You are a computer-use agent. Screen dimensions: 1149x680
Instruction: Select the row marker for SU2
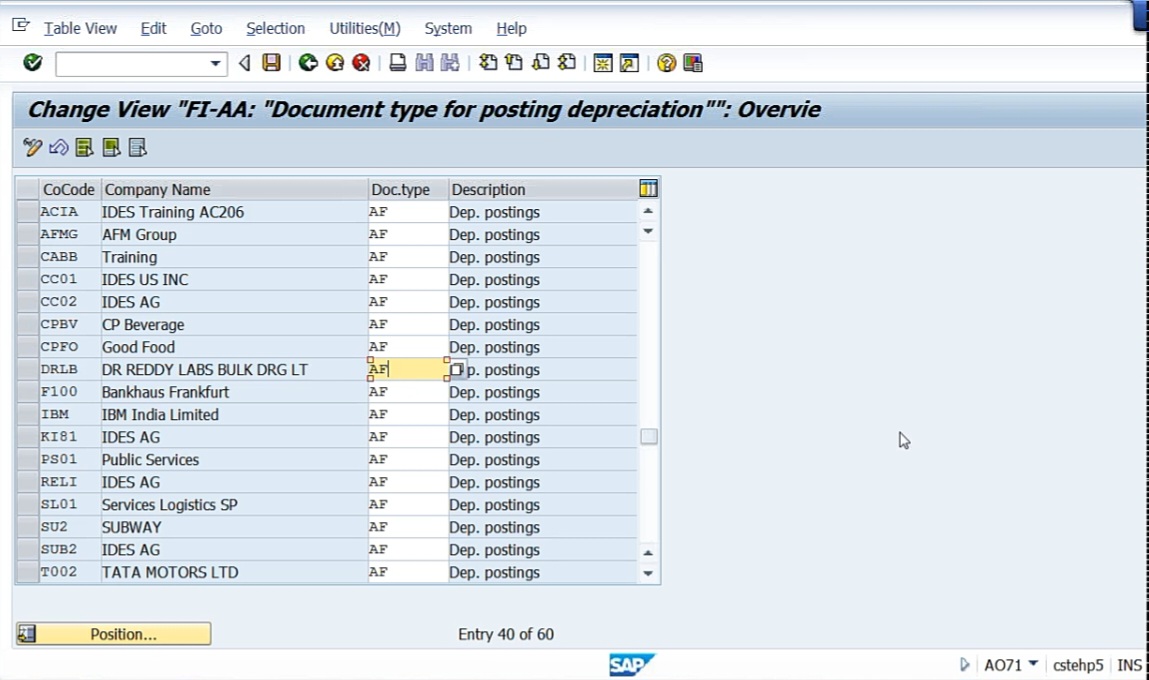[x=28, y=527]
